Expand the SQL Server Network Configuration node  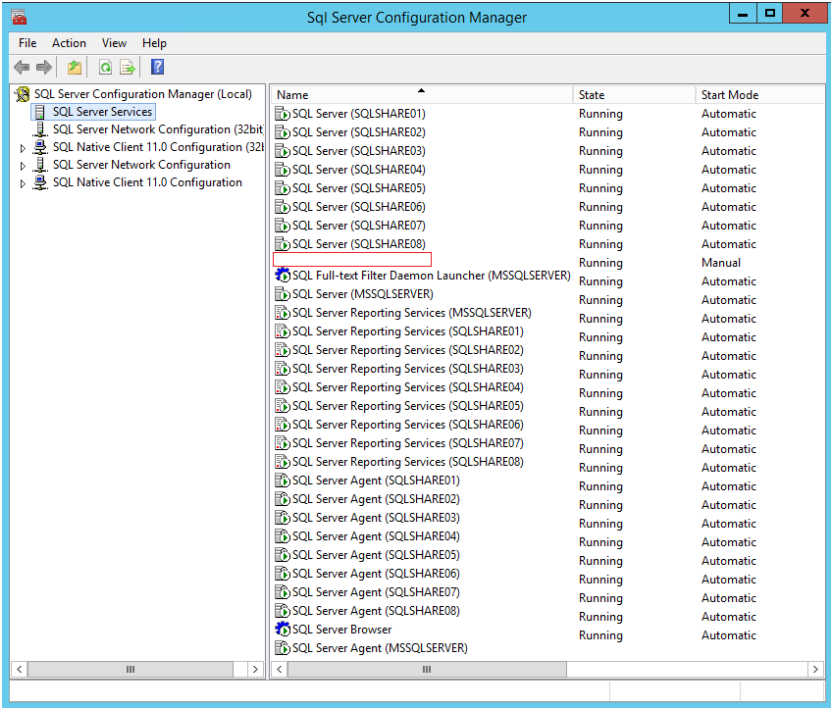pyautogui.click(x=22, y=166)
